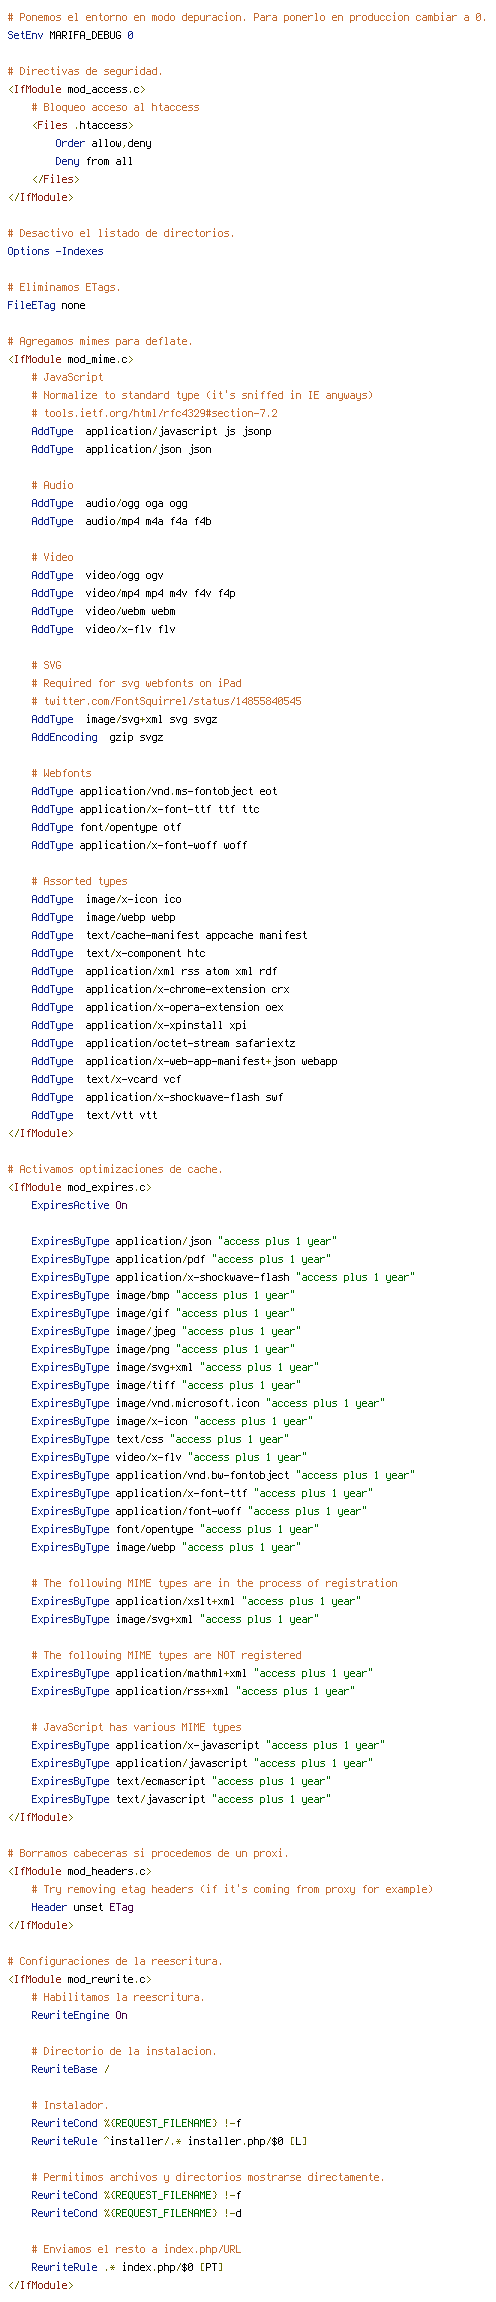
Task: Click the AddEncoding gzip svgz line
Action: [97, 737]
